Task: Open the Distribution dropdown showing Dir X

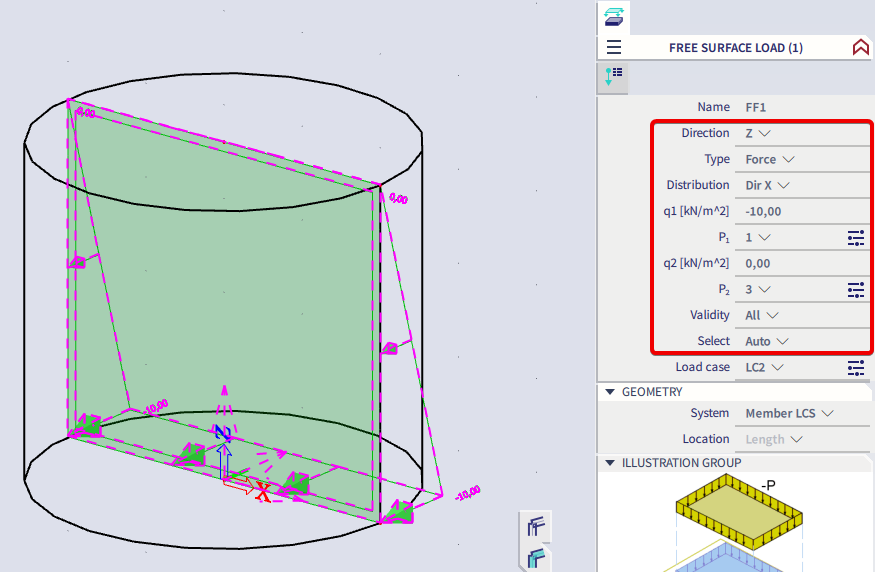Action: [x=768, y=185]
